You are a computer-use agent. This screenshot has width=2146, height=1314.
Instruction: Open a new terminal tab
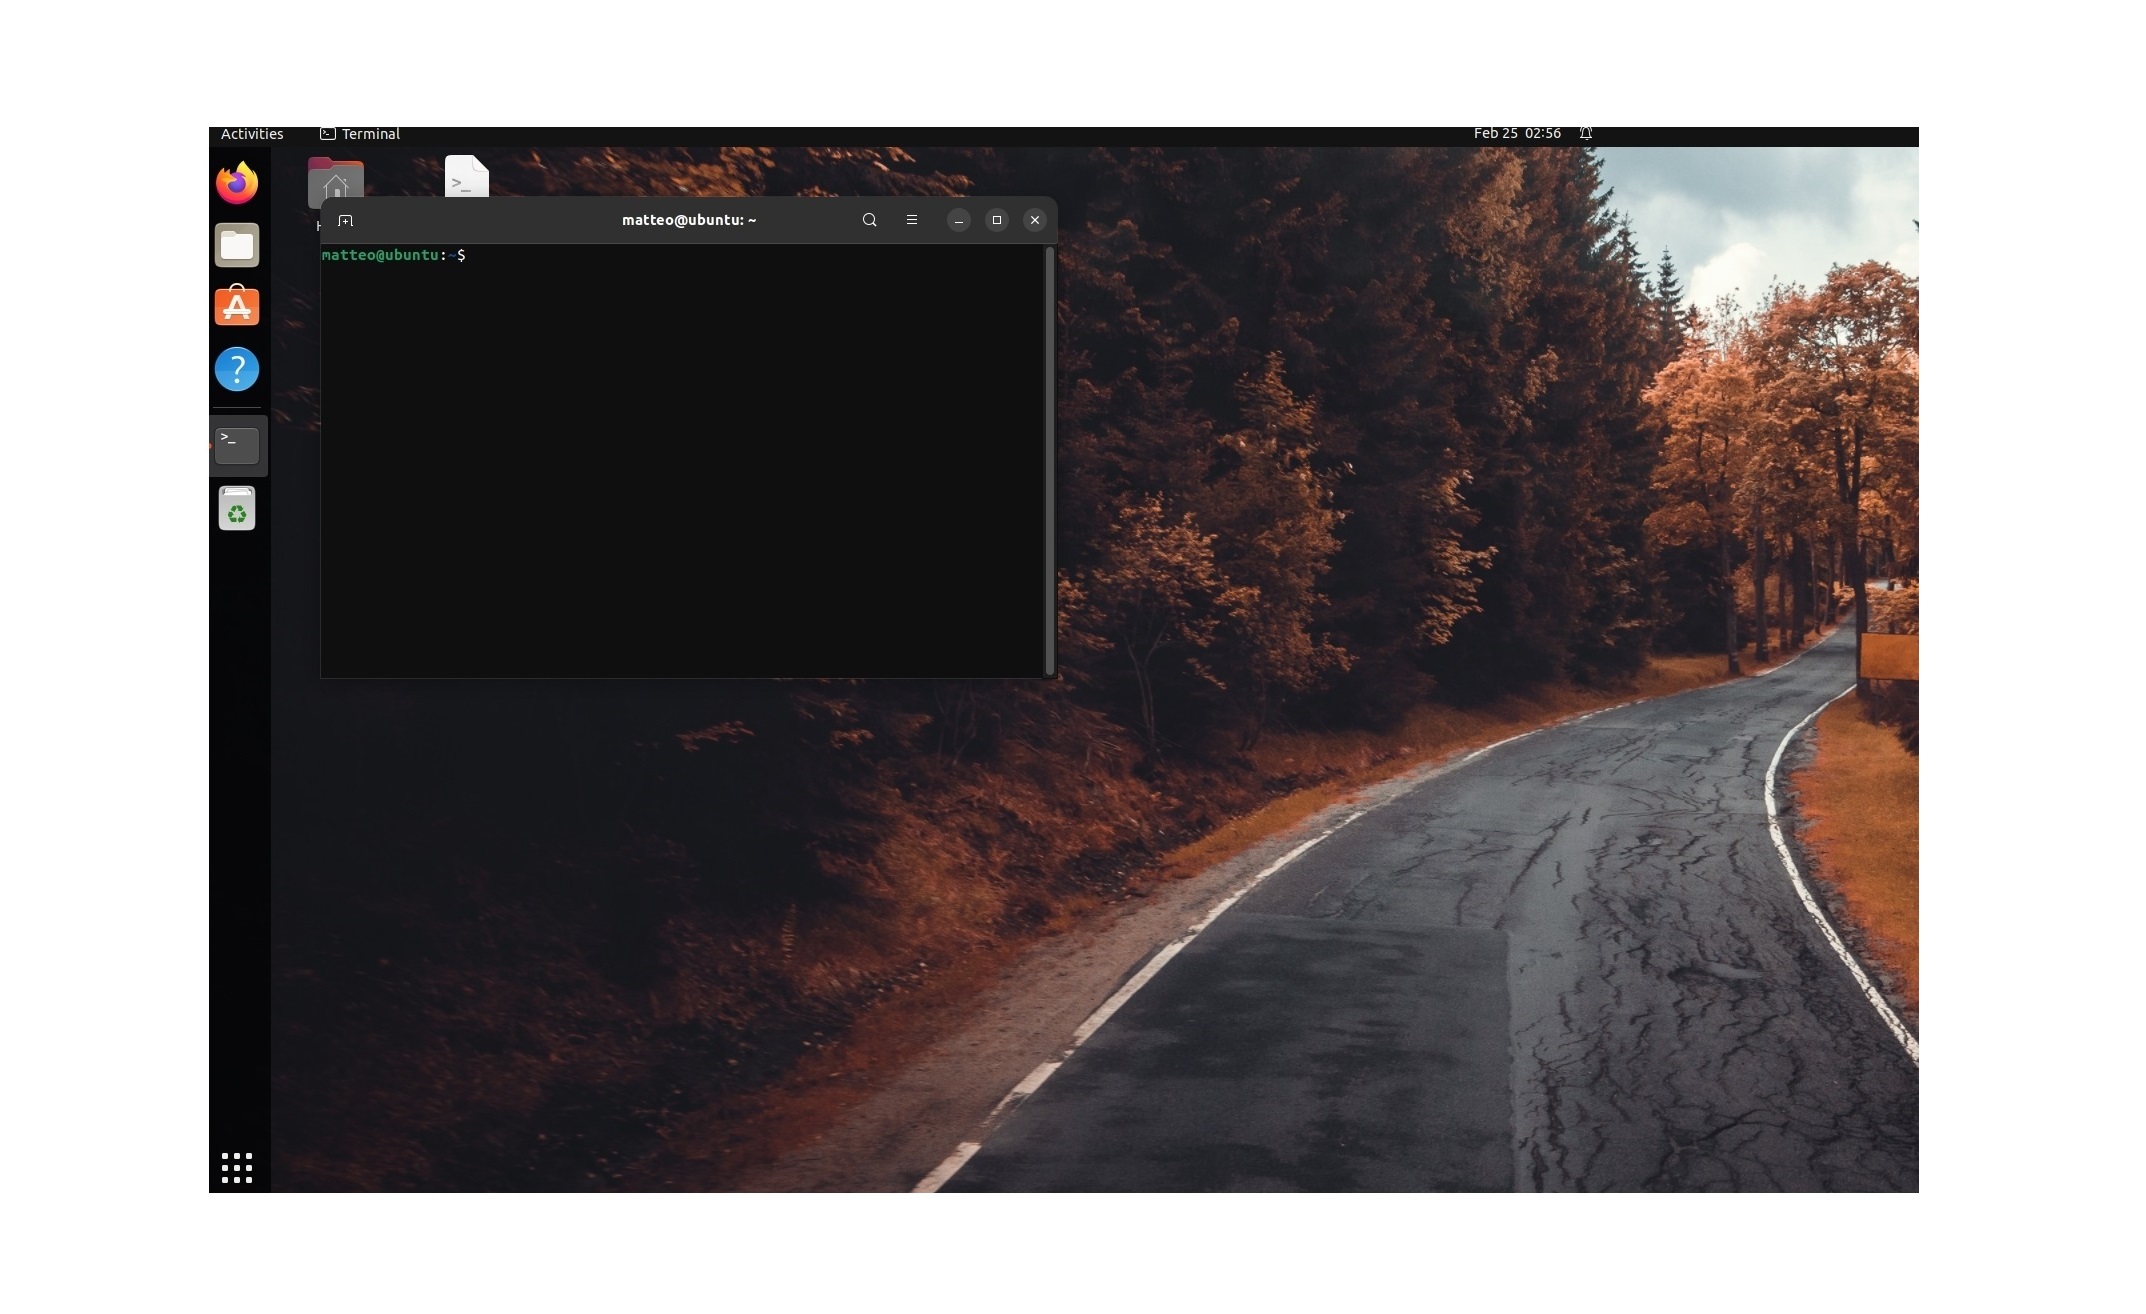pyautogui.click(x=346, y=220)
